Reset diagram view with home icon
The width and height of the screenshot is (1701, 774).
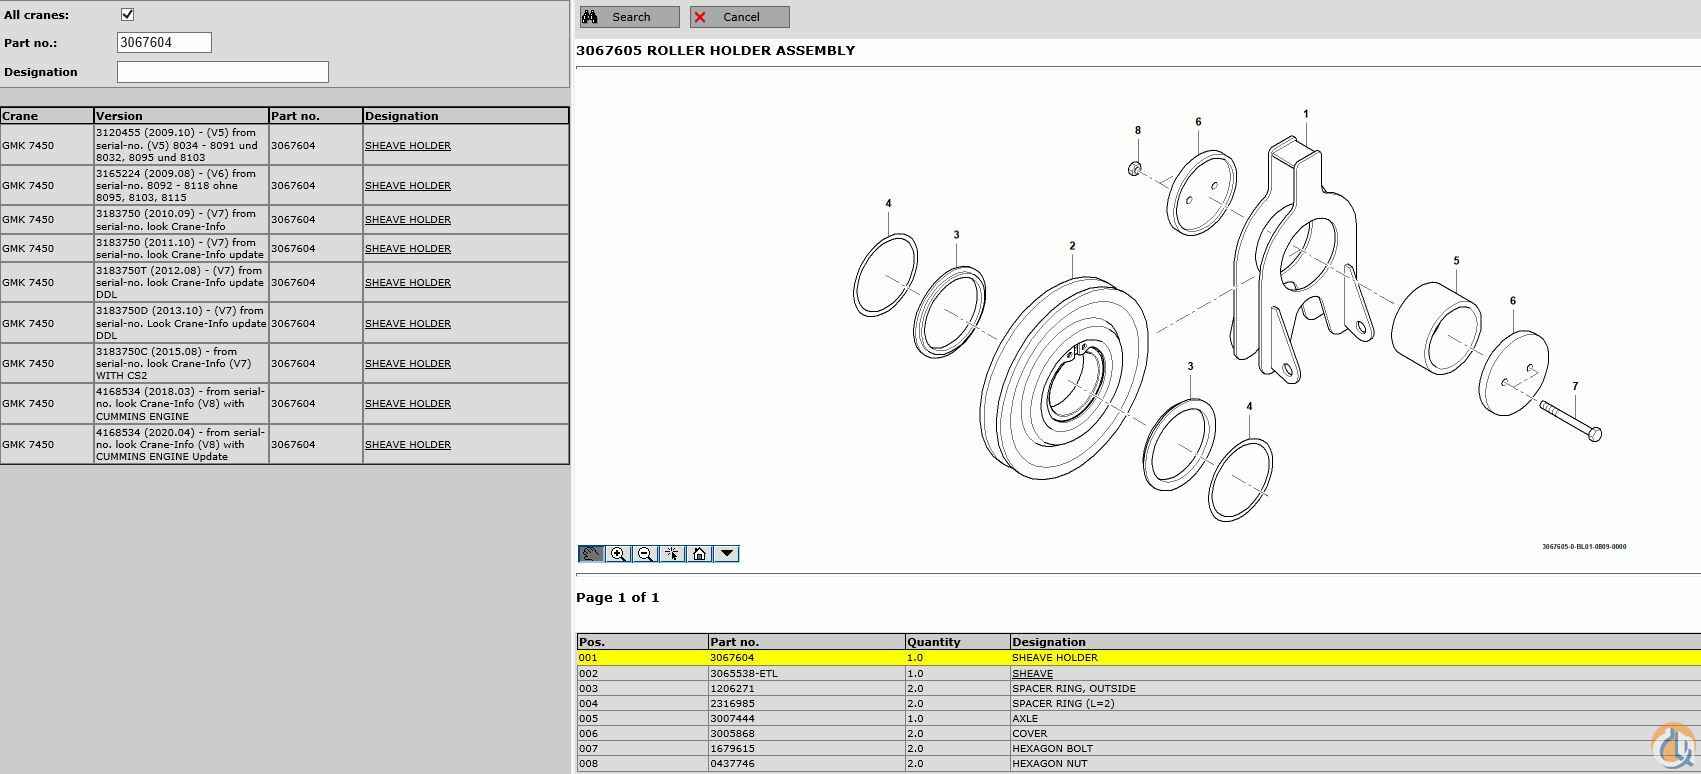click(x=699, y=554)
